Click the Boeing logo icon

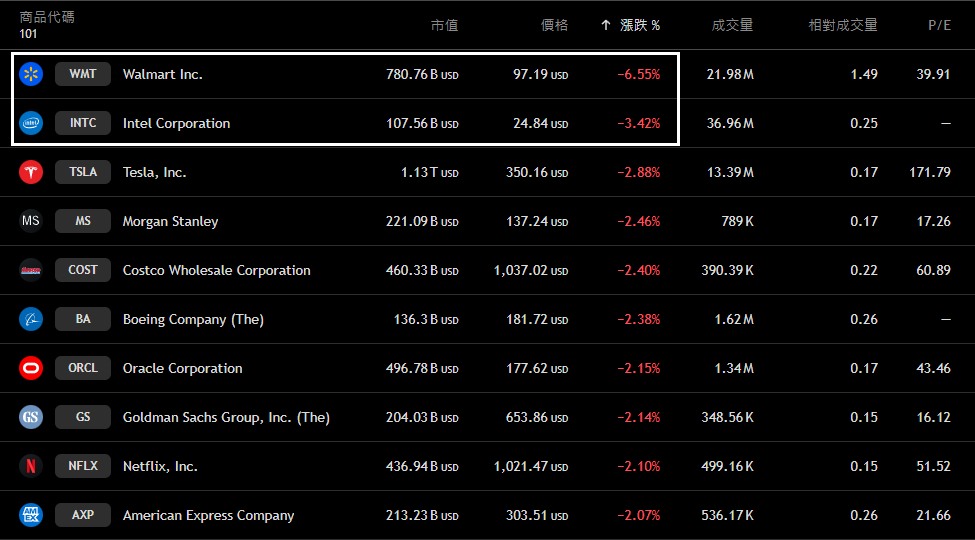click(x=31, y=319)
